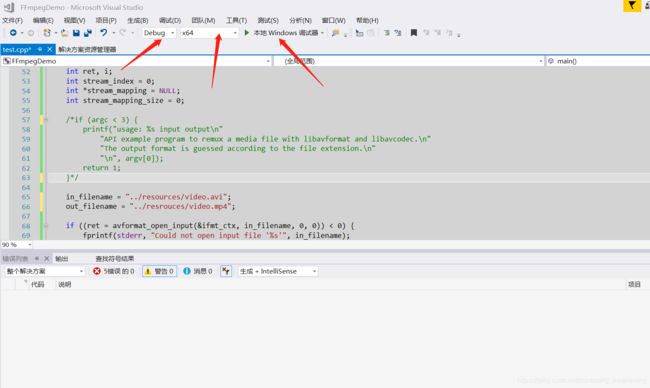The image size is (650, 388).
Task: Open the entire solution scope dropdown
Action: point(45,271)
